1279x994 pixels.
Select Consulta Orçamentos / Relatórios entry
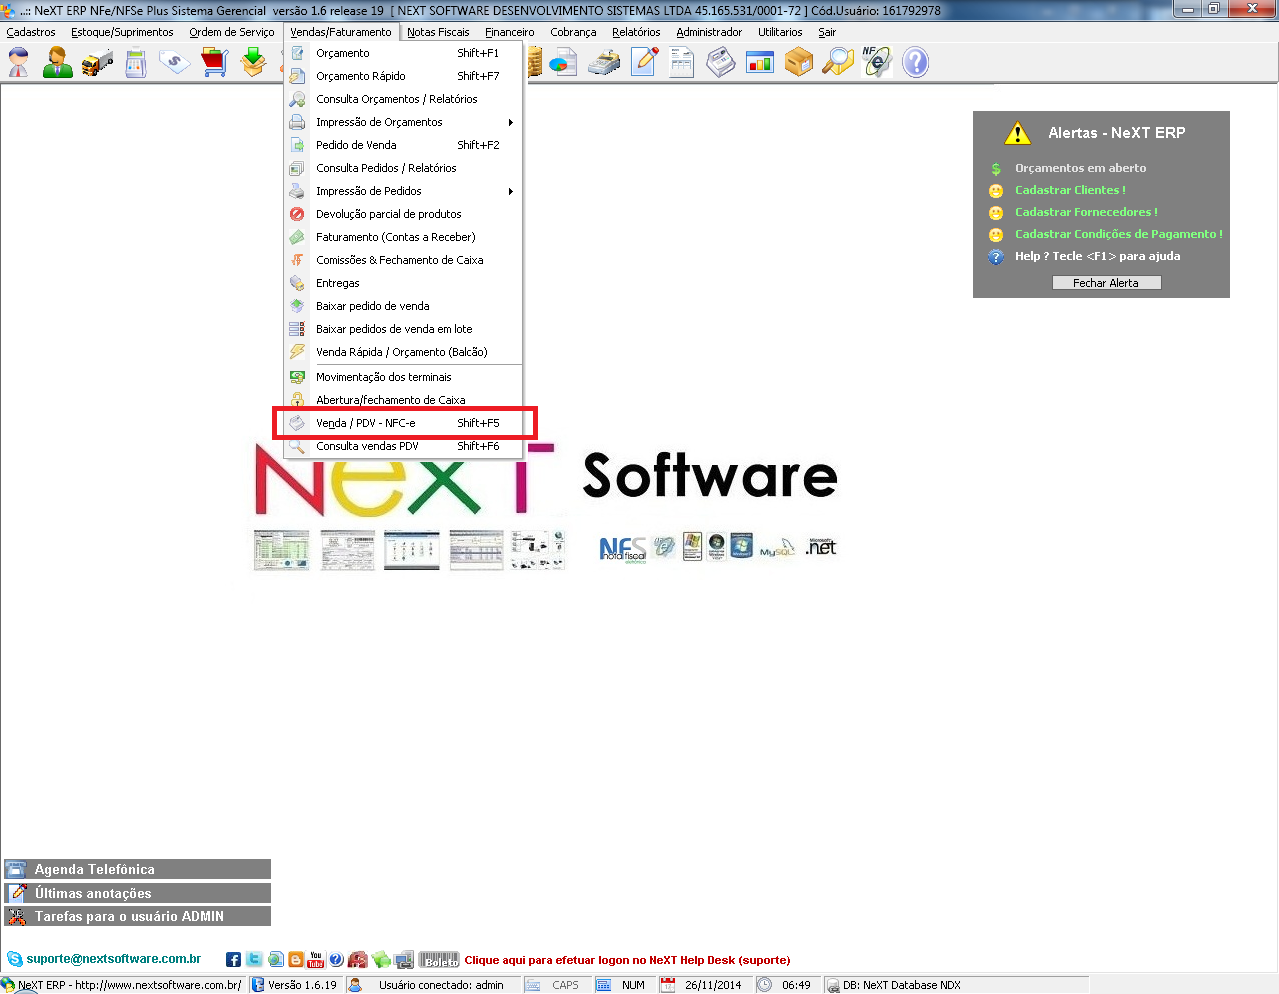pos(404,99)
